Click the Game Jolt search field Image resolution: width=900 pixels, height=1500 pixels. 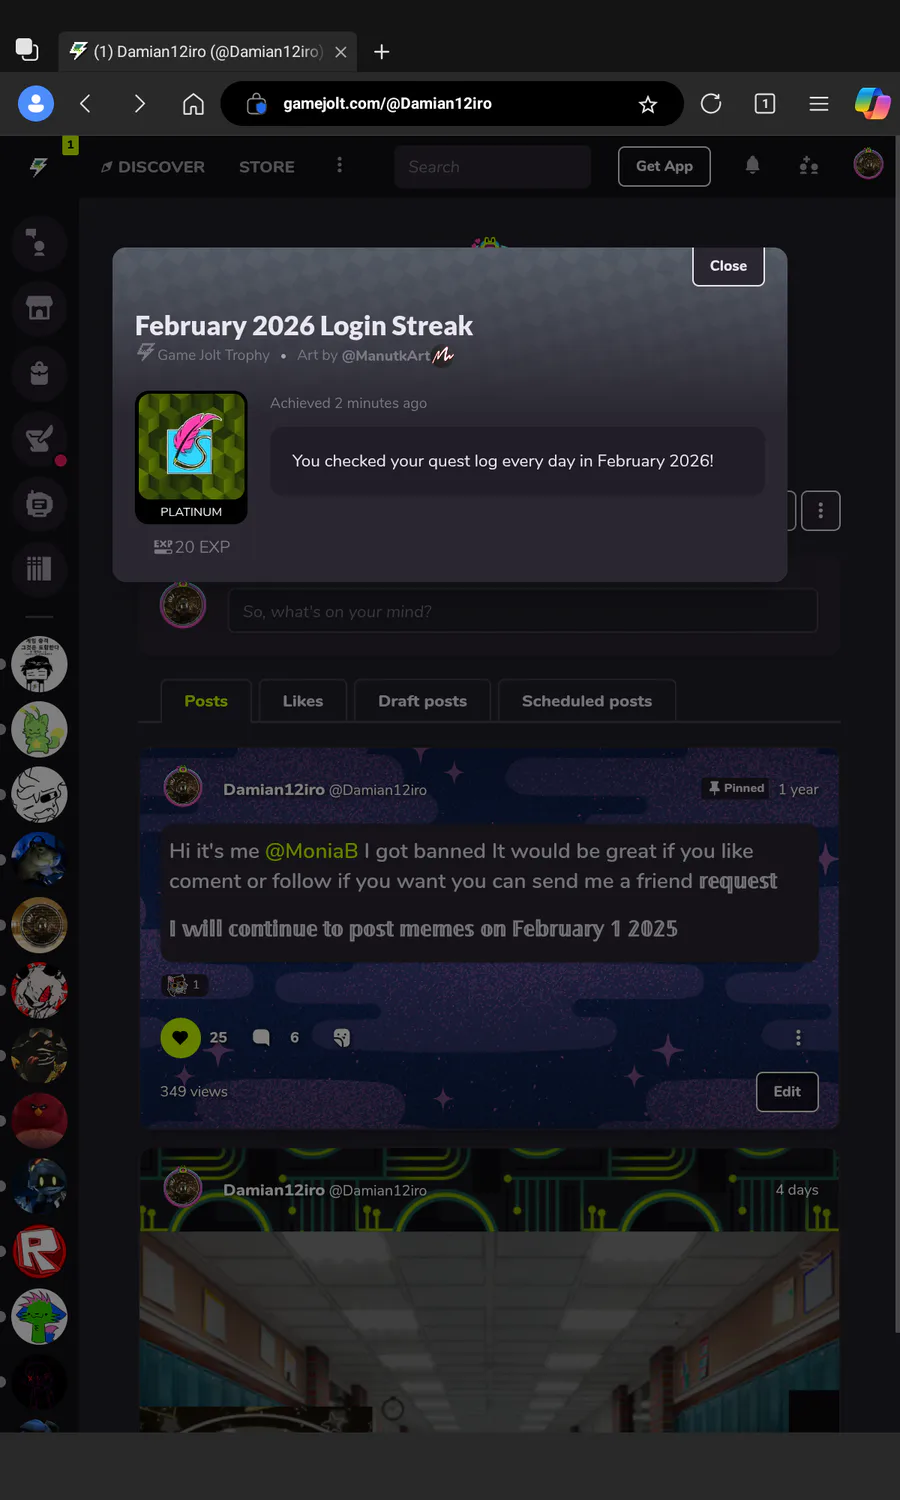(x=492, y=167)
